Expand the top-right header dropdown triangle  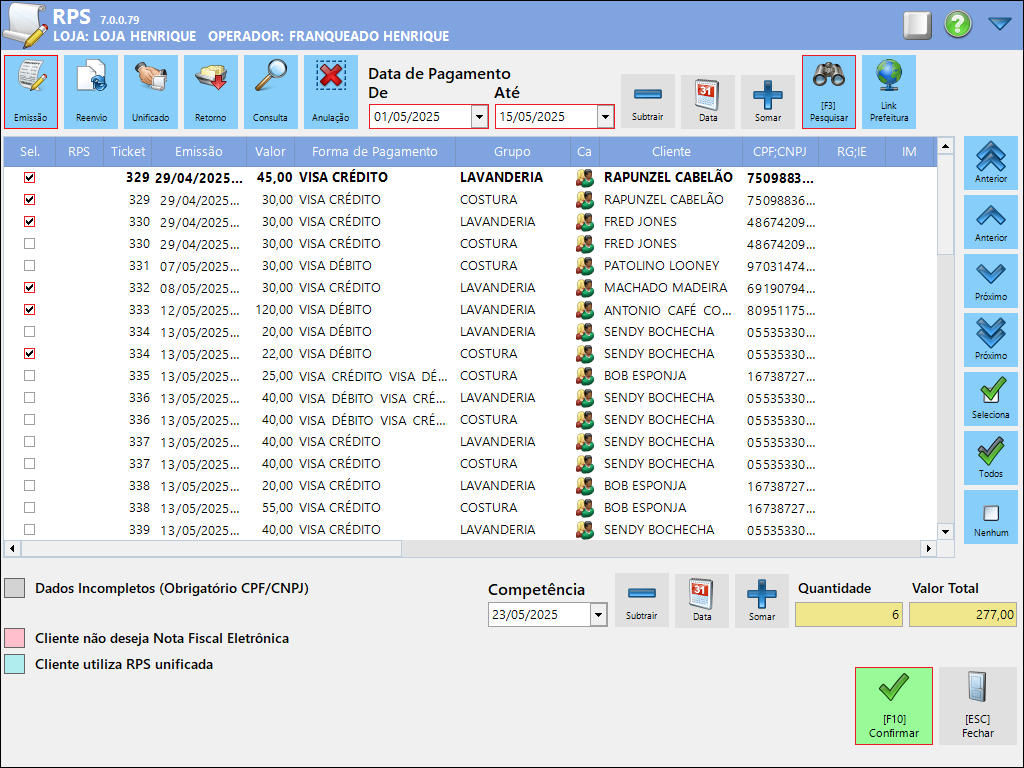(x=999, y=24)
